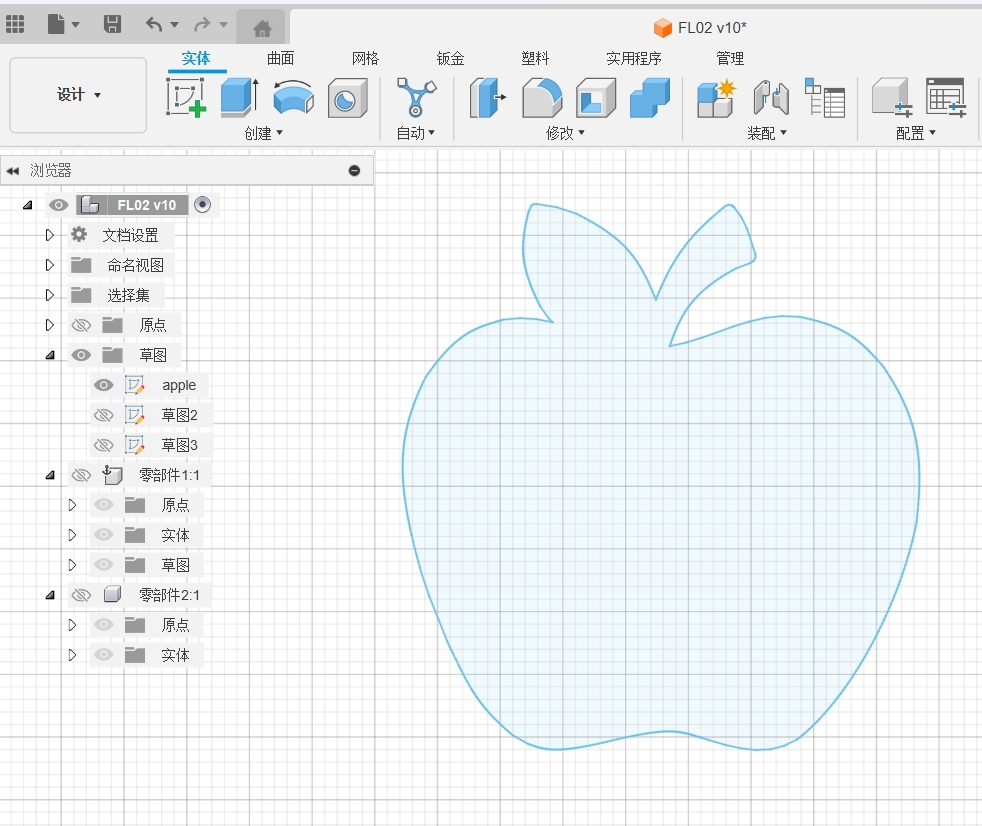Image resolution: width=982 pixels, height=826 pixels.
Task: Select the Extrude tool
Action: pos(240,97)
